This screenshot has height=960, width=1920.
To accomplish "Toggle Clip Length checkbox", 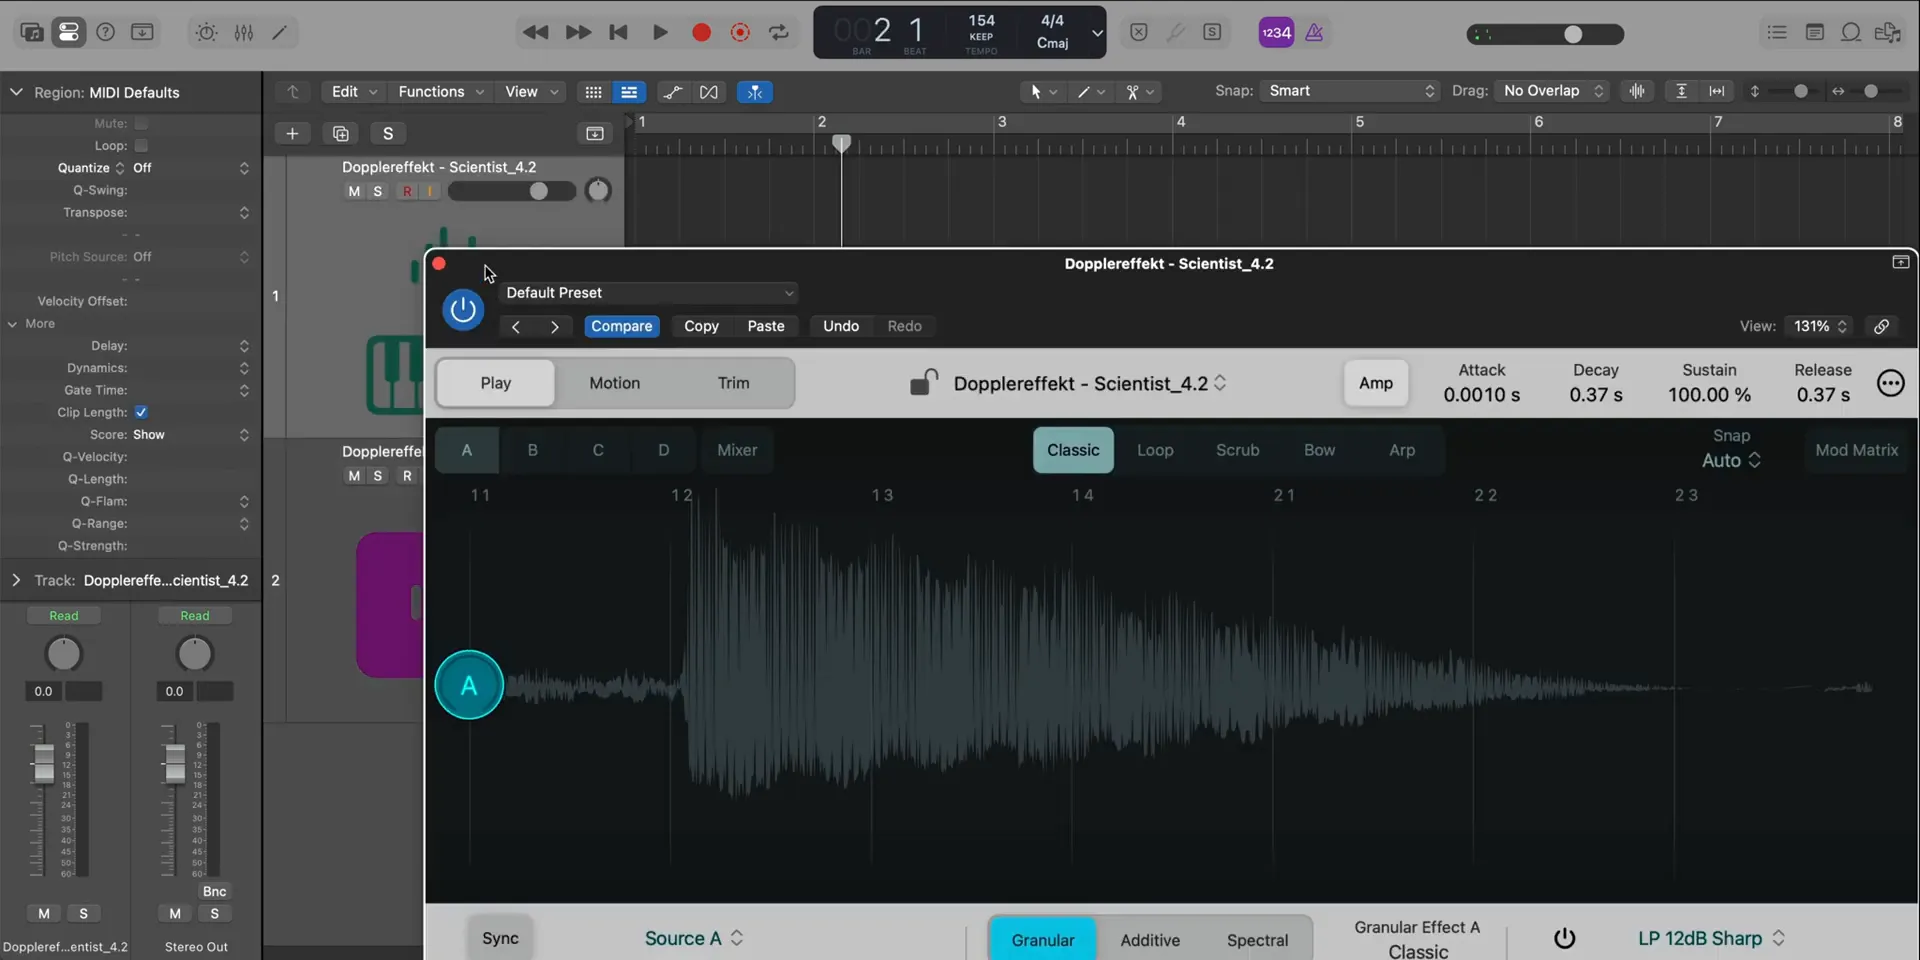I will 141,412.
